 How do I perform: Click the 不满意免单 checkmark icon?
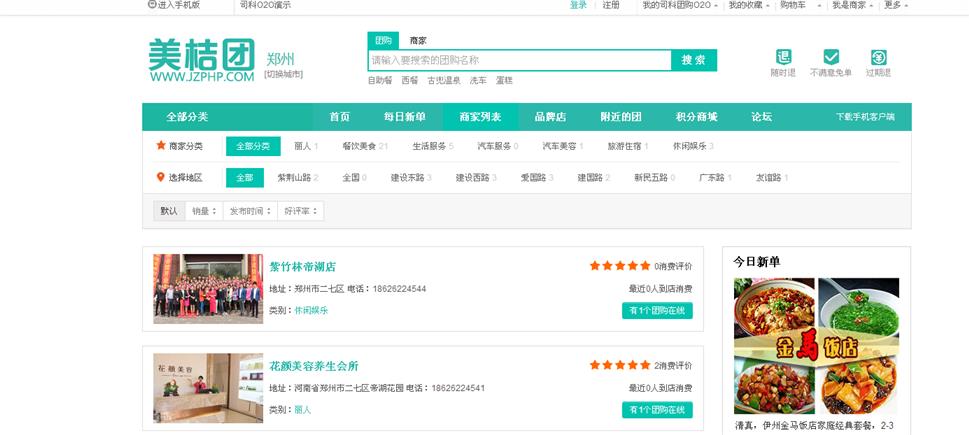(830, 57)
